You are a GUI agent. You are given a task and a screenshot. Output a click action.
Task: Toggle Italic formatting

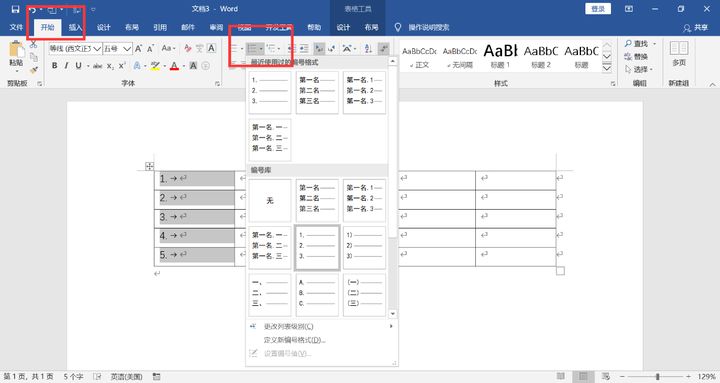tap(66, 66)
